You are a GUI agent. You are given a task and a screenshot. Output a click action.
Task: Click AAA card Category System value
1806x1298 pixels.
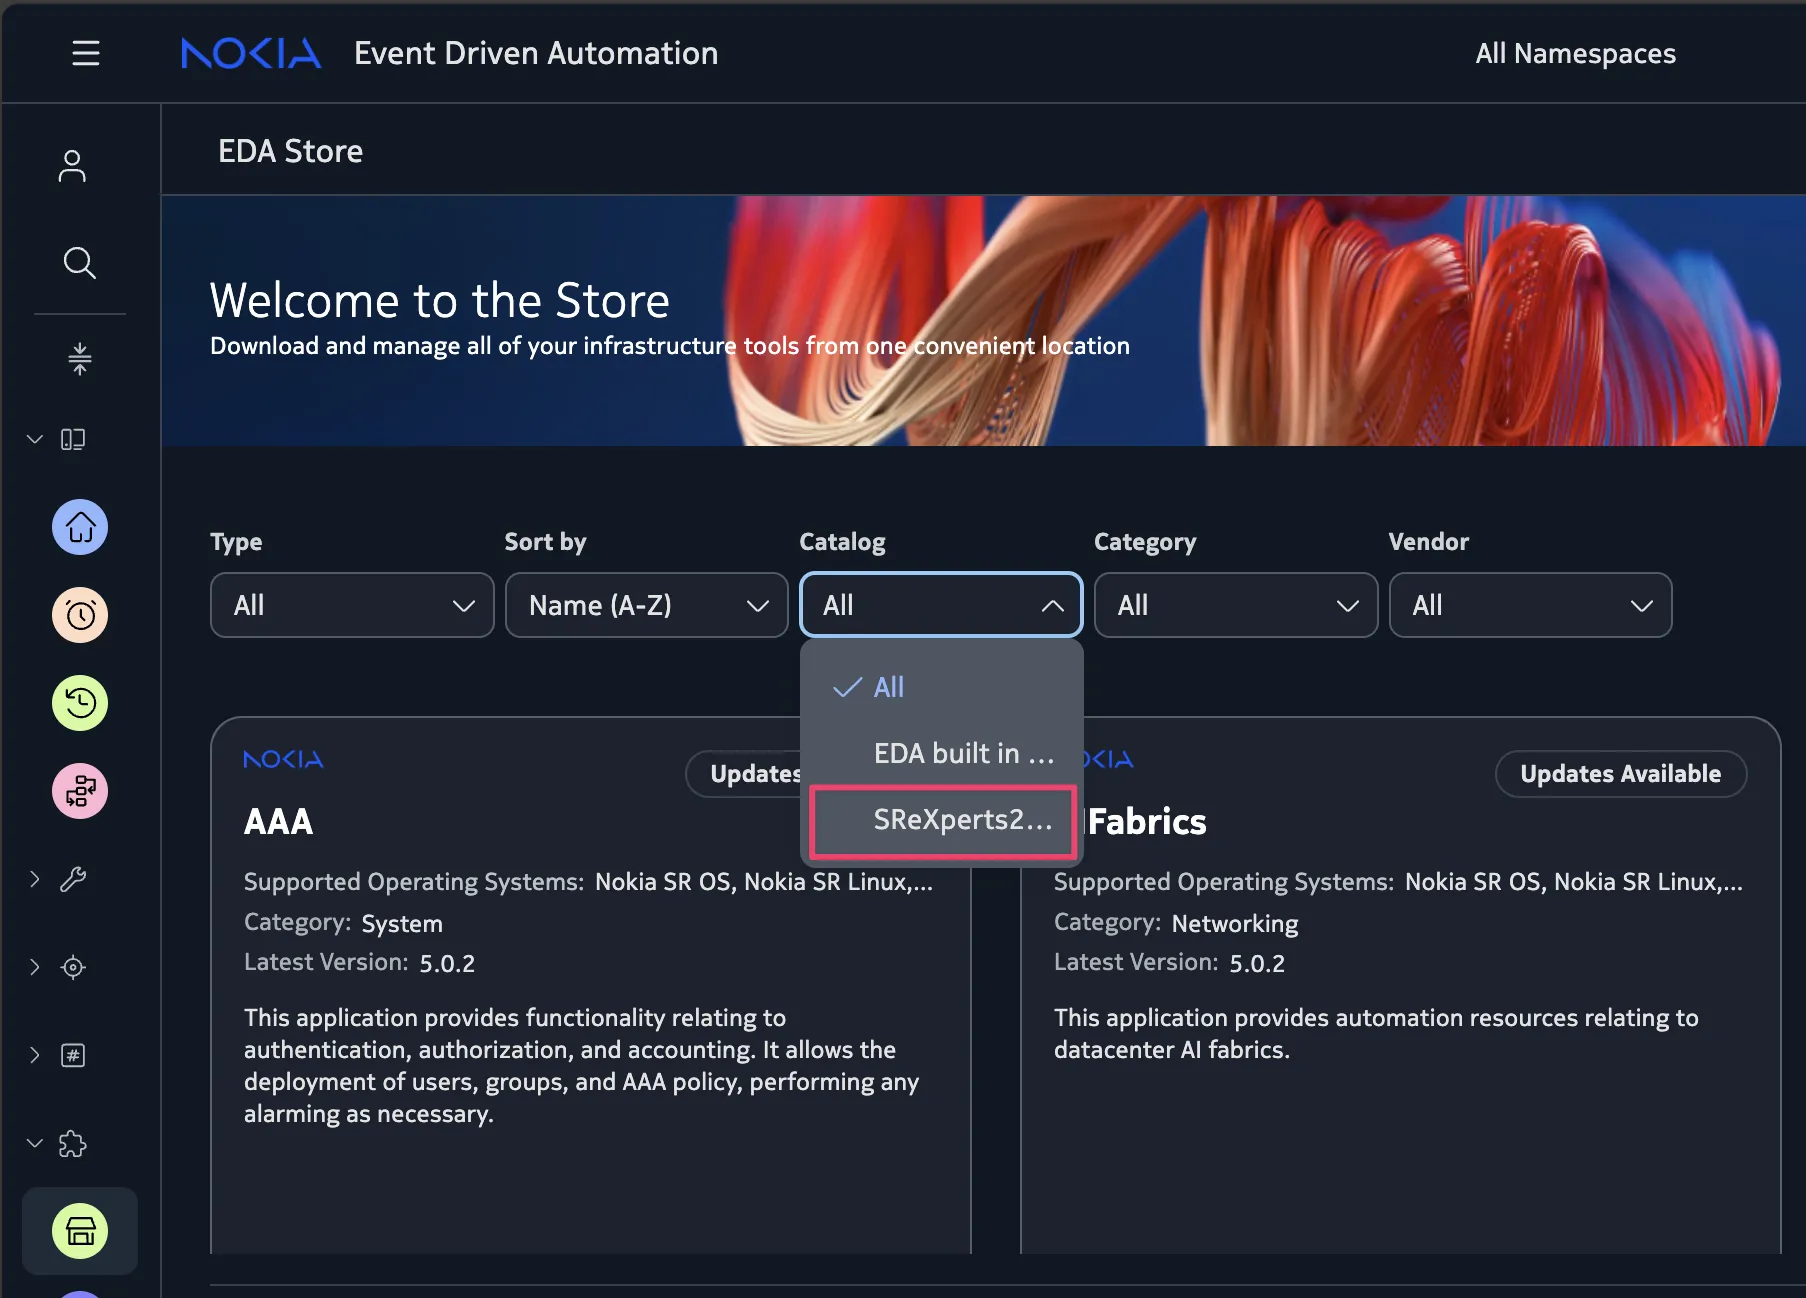(402, 923)
